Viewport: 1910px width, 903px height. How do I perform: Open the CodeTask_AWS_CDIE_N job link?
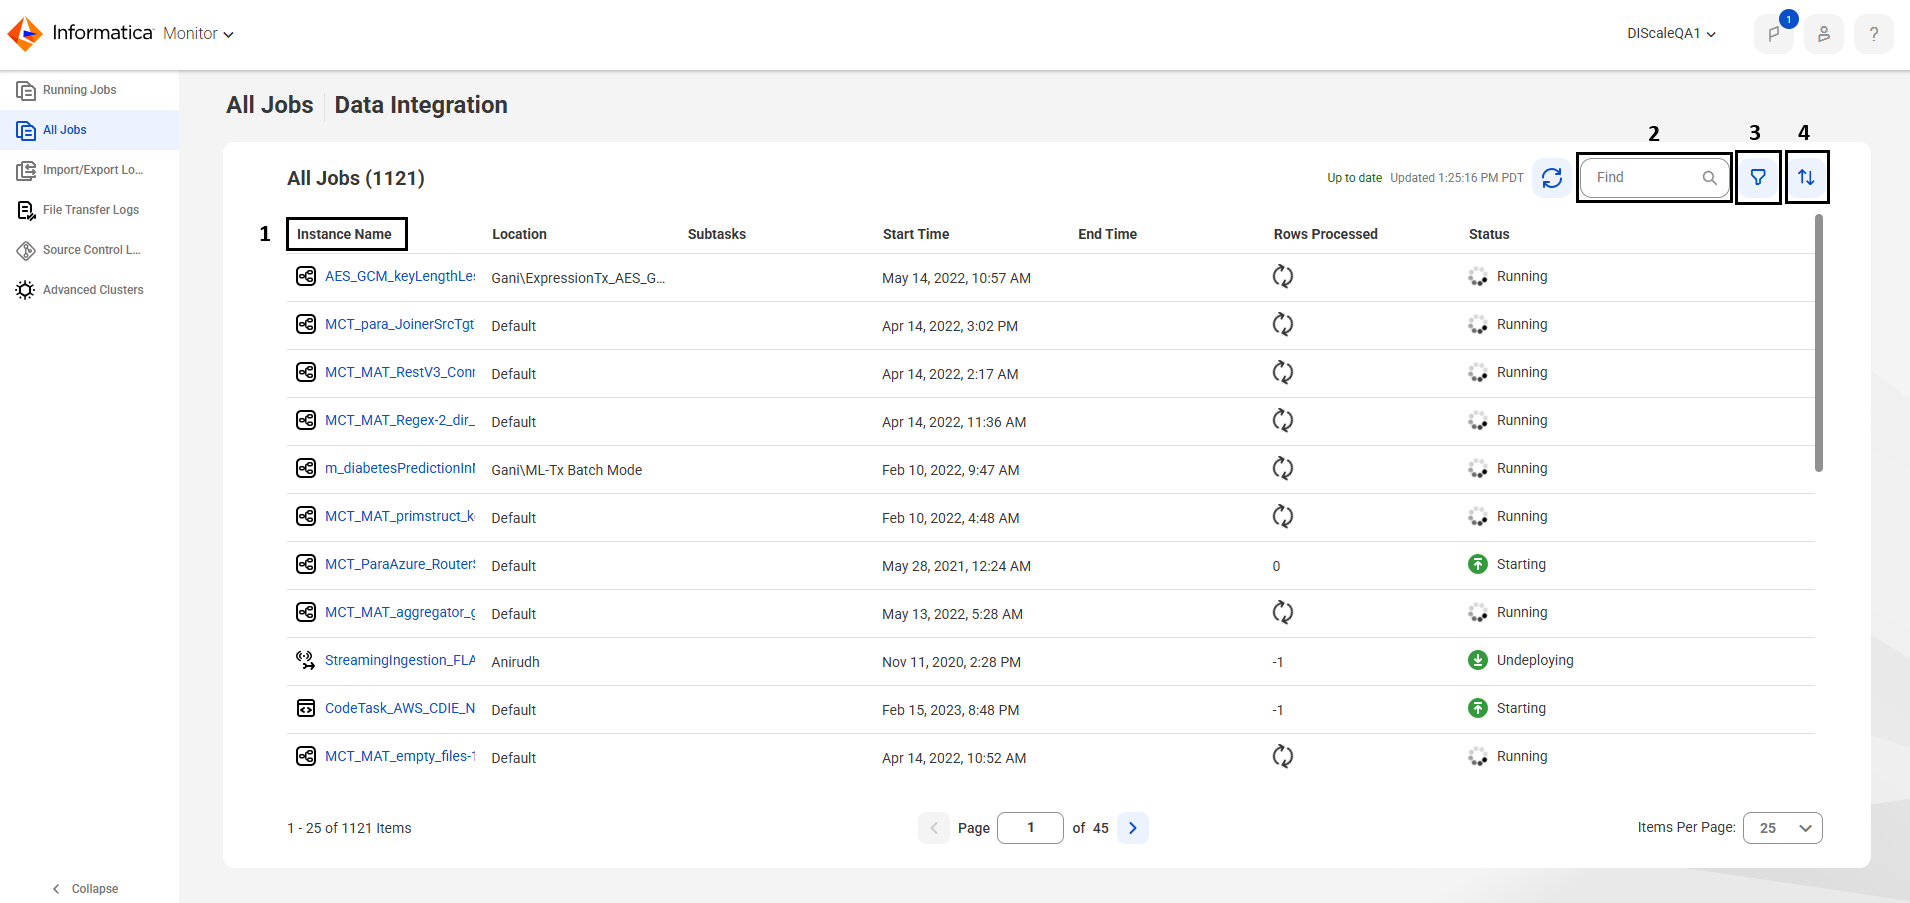click(x=400, y=708)
